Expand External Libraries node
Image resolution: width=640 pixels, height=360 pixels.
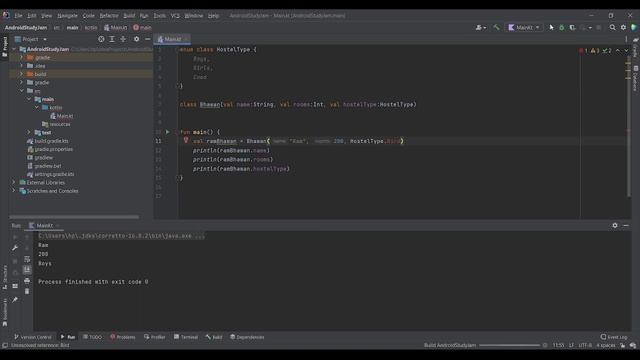[x=13, y=182]
